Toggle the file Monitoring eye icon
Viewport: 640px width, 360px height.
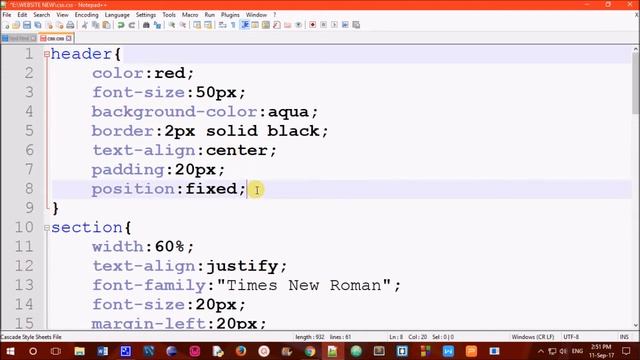(298, 25)
